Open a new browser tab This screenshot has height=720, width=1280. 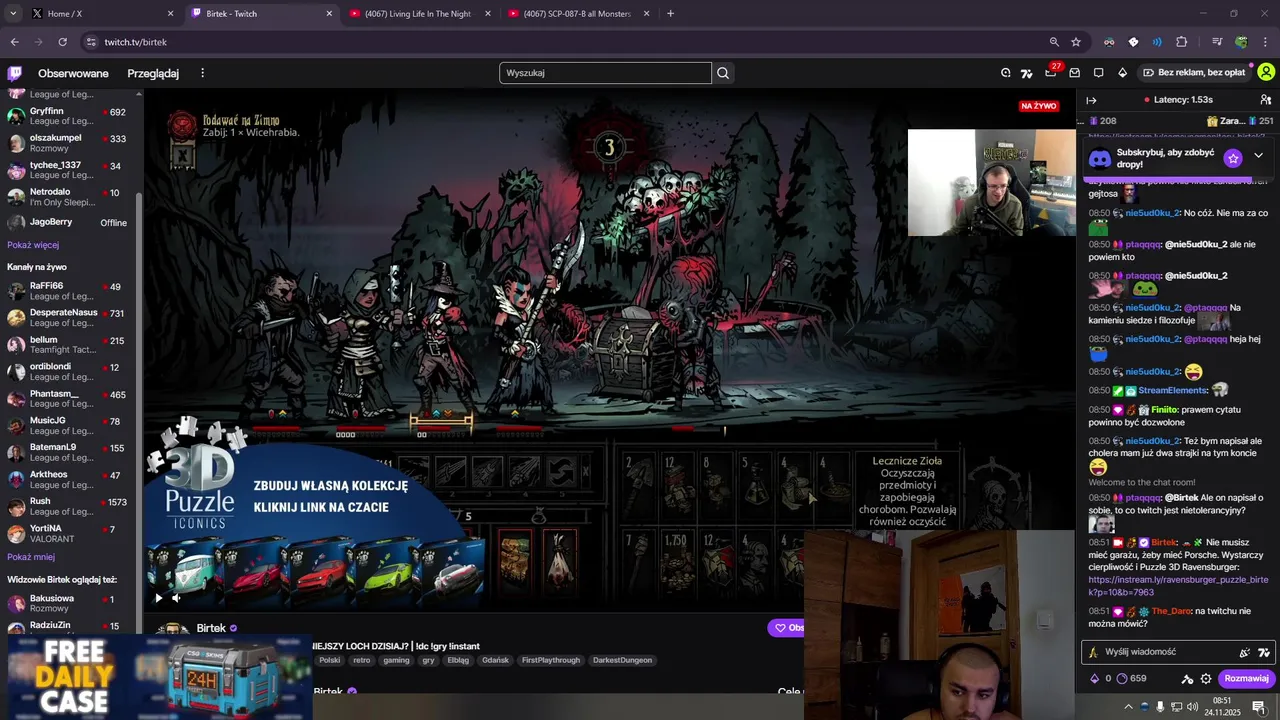tap(670, 13)
